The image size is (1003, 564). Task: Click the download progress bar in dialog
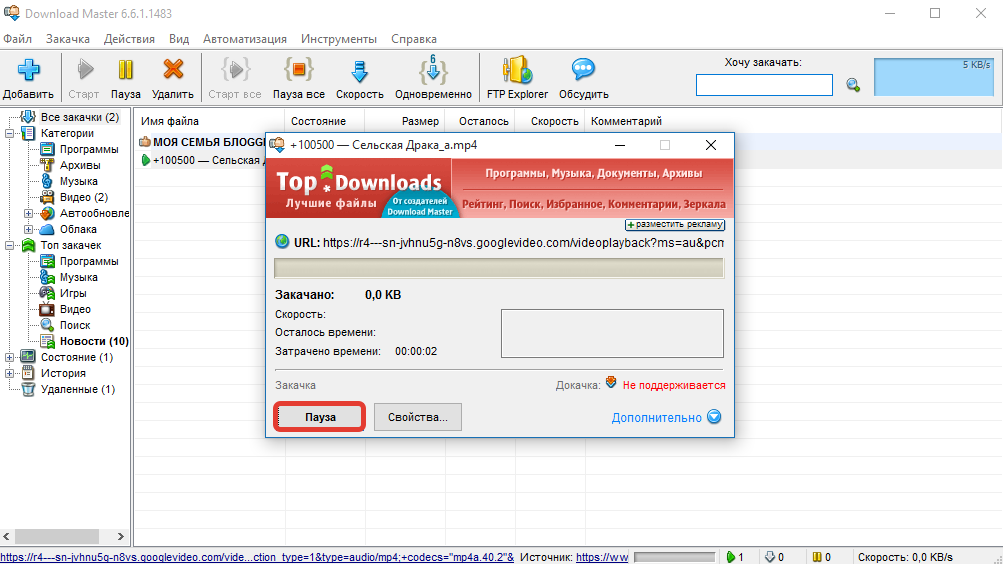click(499, 268)
